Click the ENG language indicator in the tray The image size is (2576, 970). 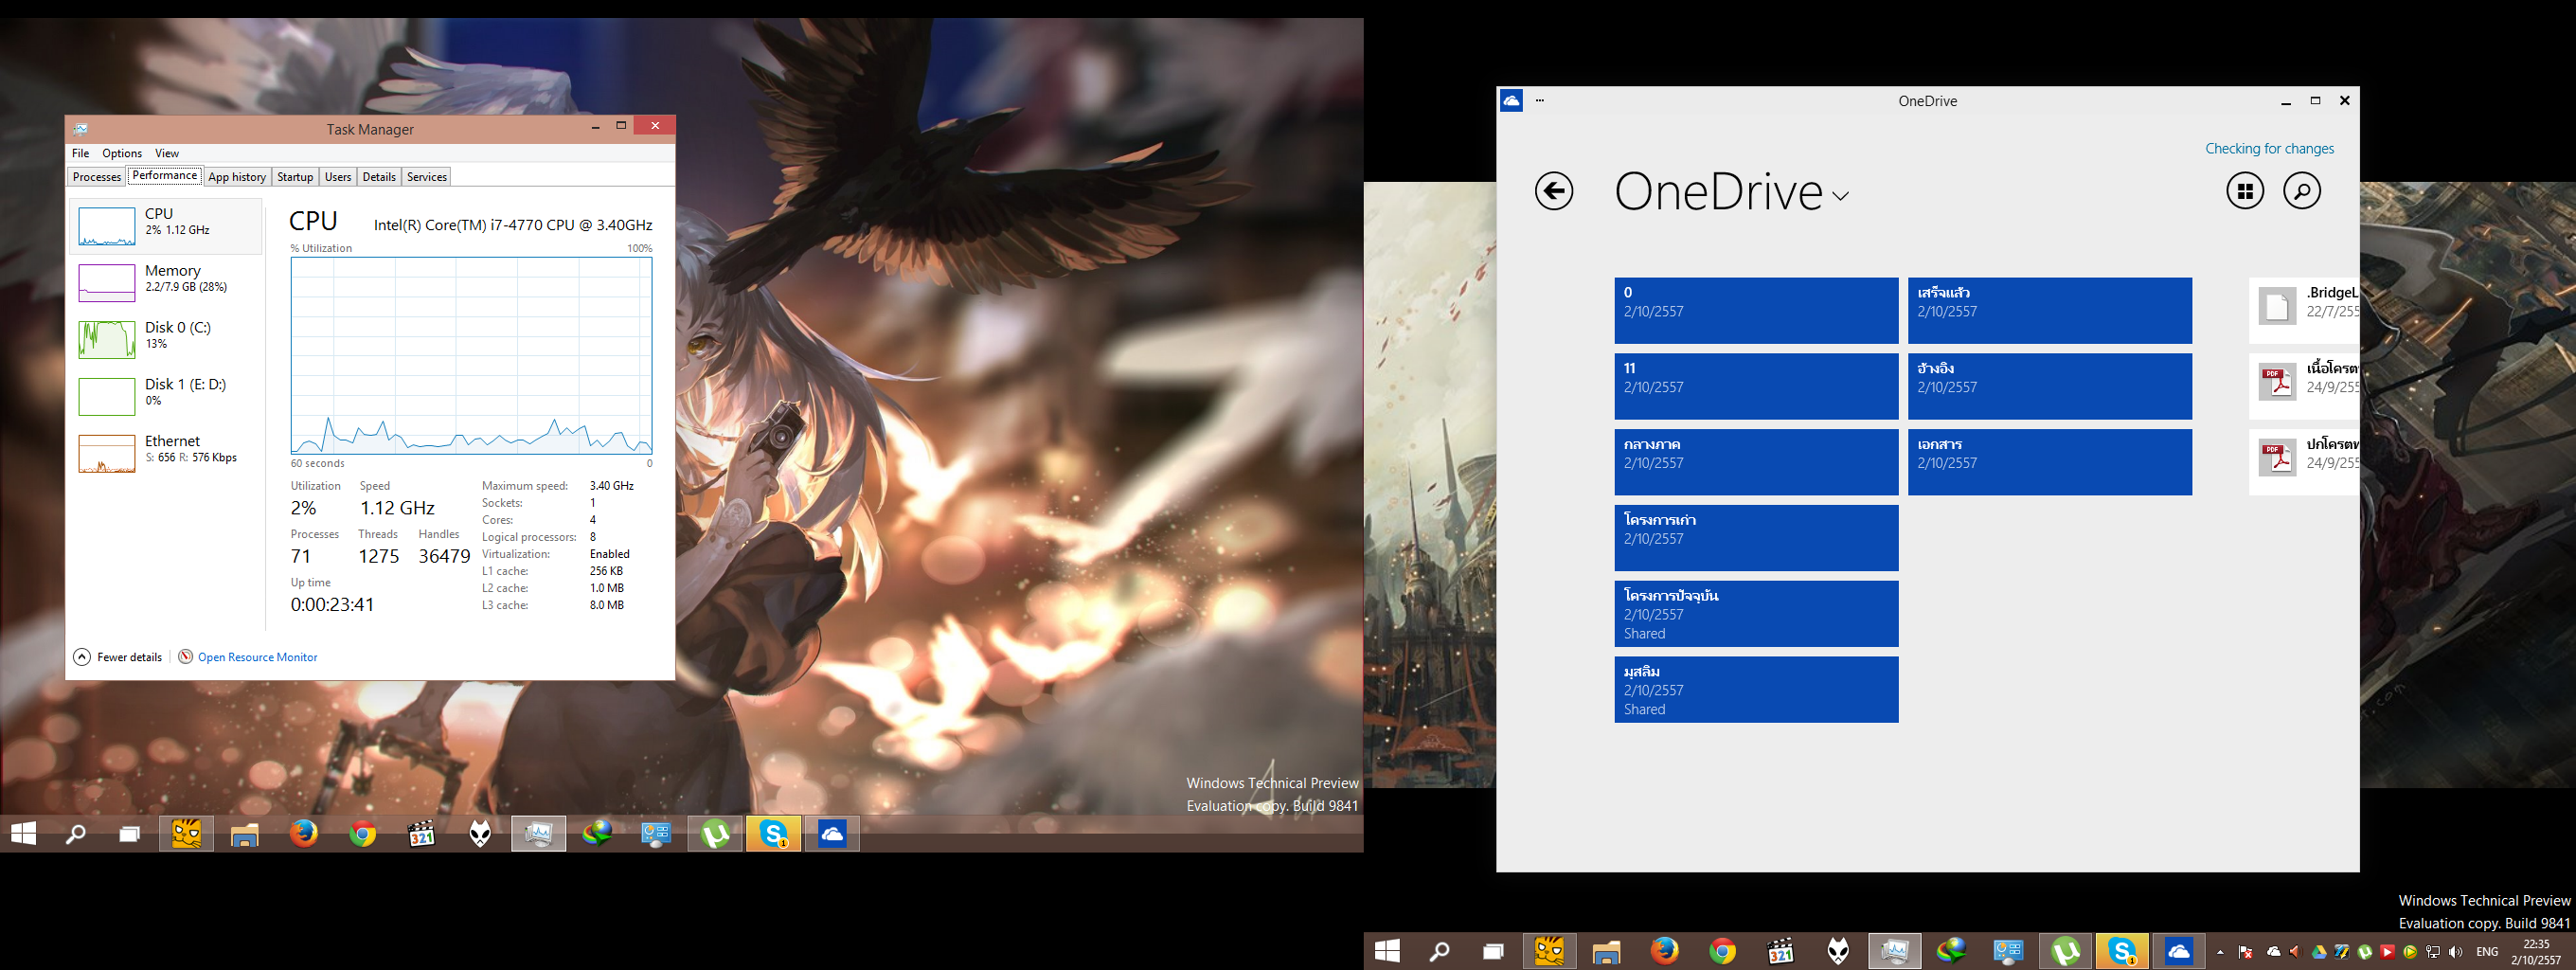click(2487, 952)
